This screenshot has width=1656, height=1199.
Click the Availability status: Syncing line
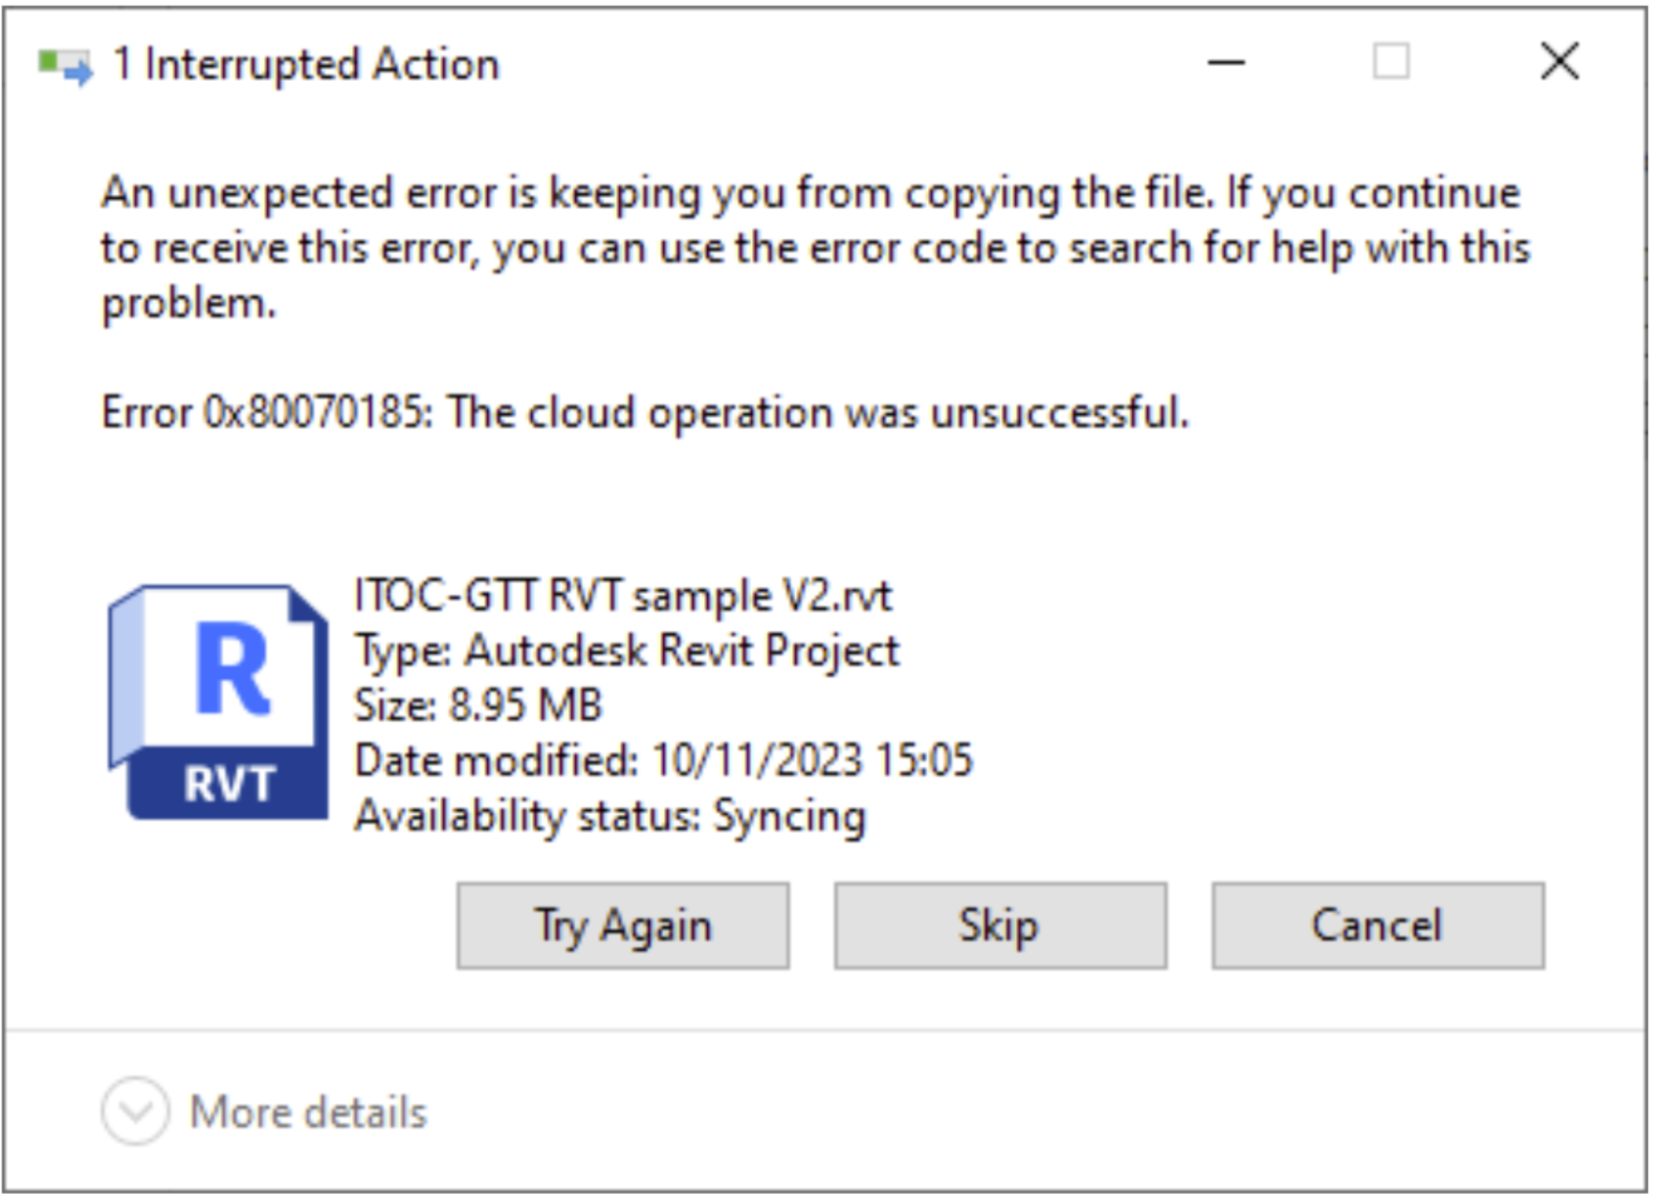[x=610, y=816]
